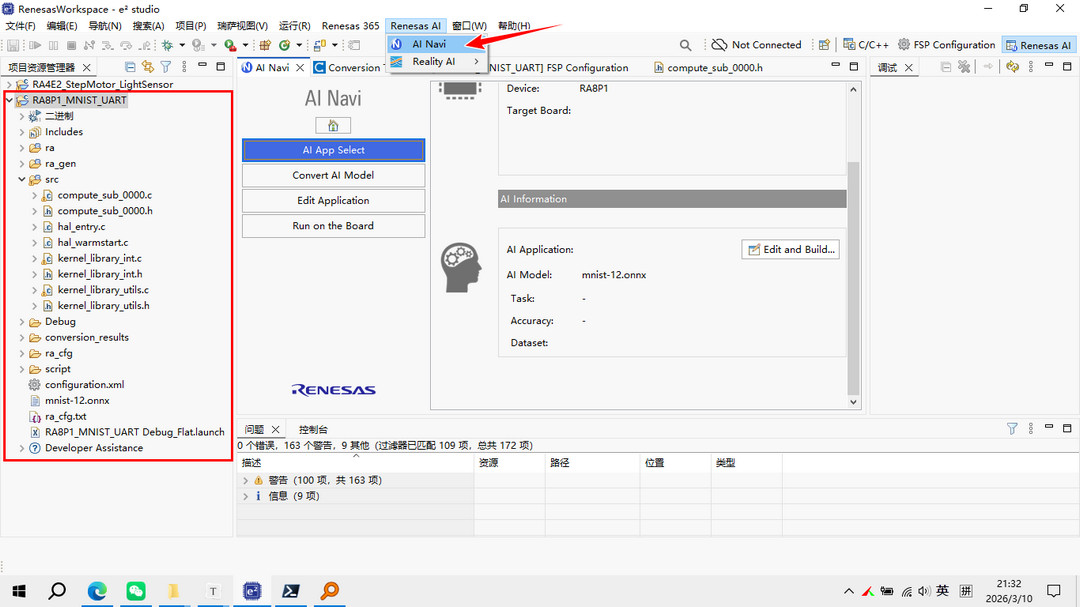Open the 文件(F) menu
1080x607 pixels.
coord(20,25)
